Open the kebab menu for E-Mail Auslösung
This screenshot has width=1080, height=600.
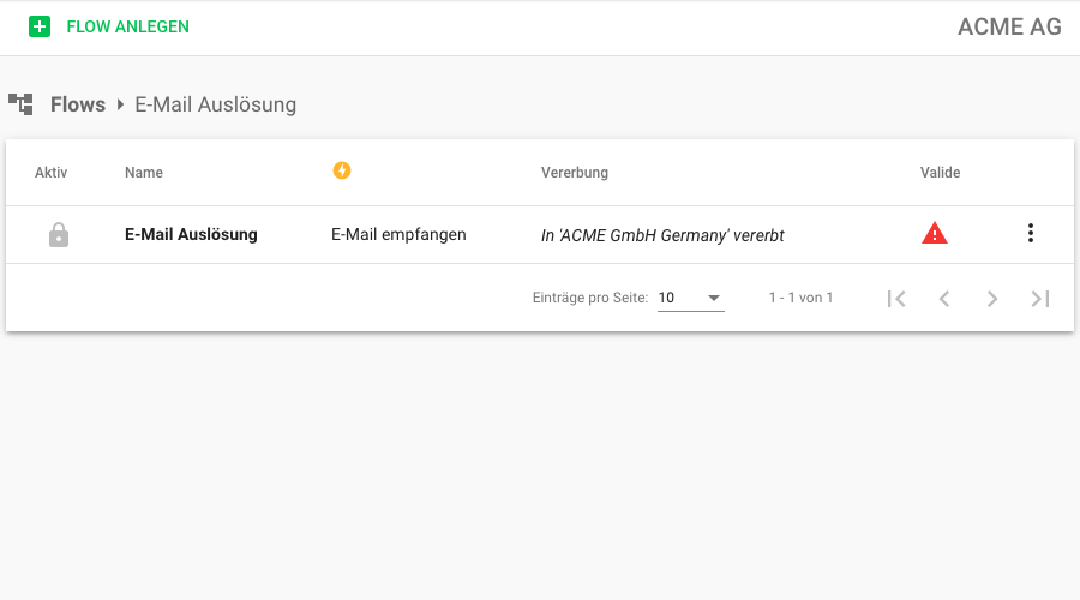pos(1030,232)
